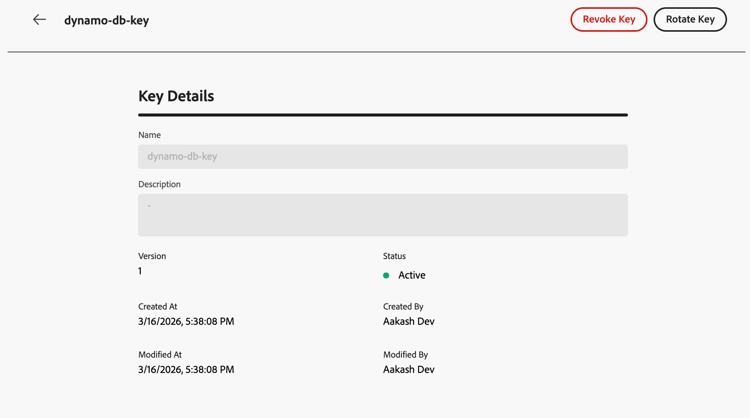Click the Created By label

[403, 307]
